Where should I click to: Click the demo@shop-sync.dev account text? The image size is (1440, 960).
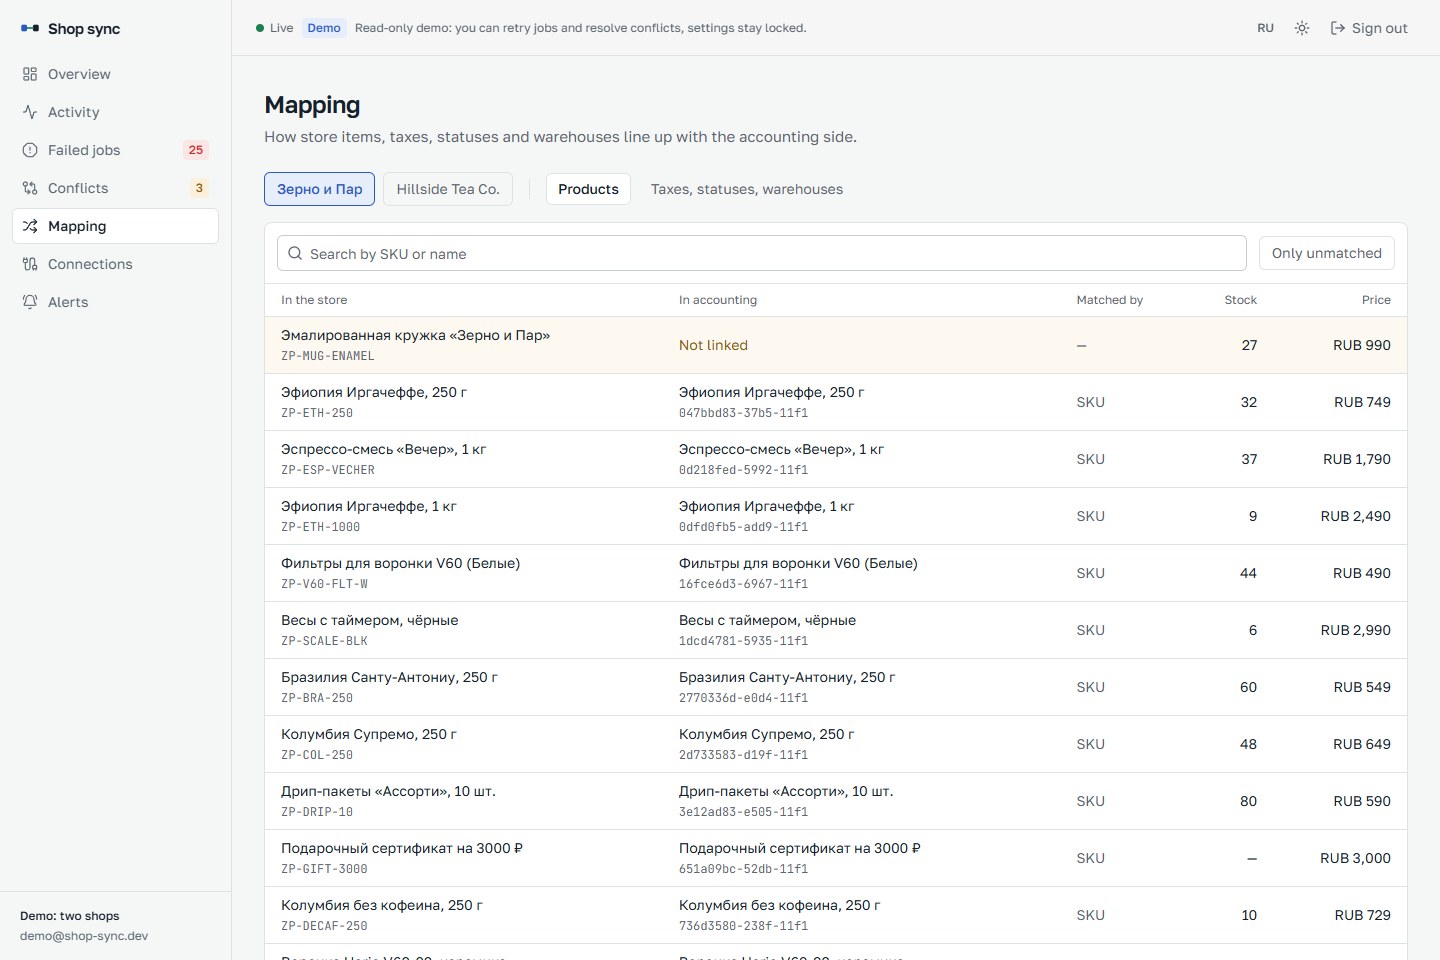coord(84,936)
